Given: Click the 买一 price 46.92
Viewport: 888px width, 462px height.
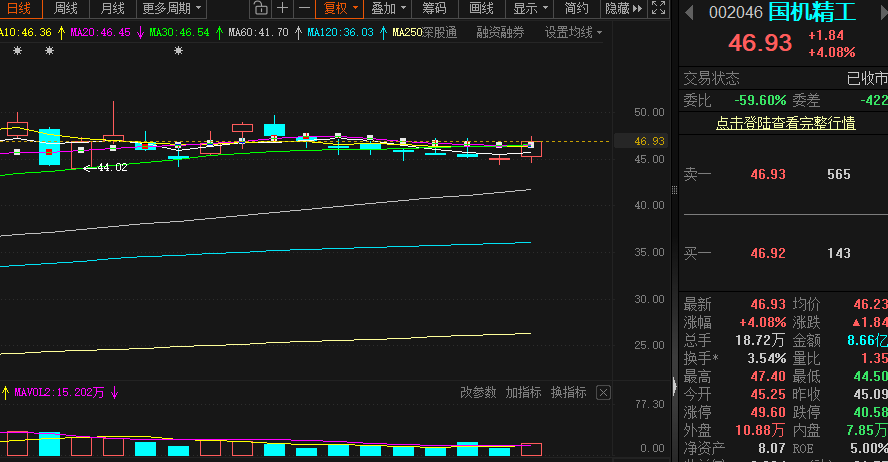Looking at the screenshot, I should (768, 253).
